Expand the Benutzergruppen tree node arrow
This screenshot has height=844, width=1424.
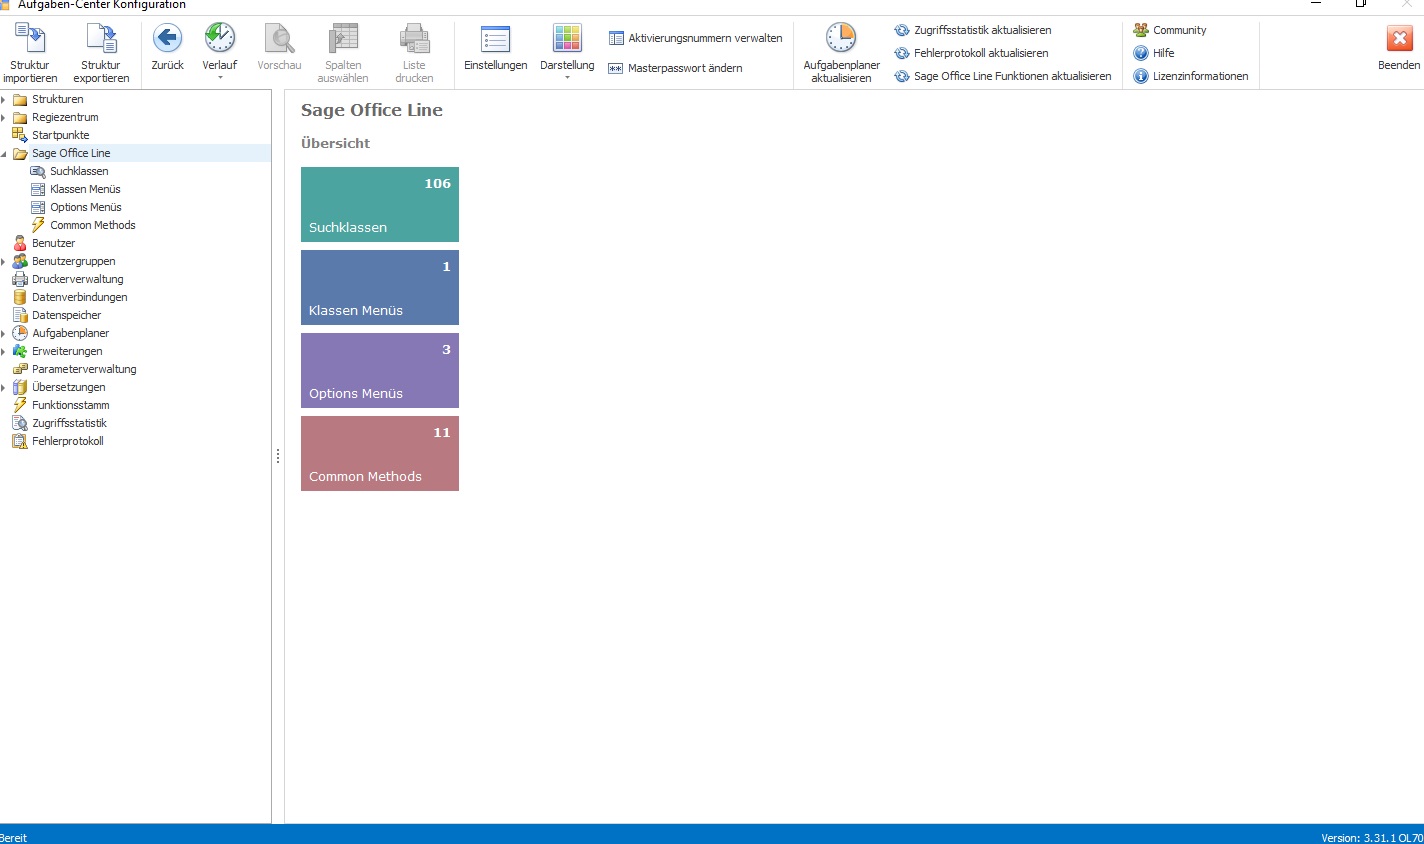click(x=4, y=261)
